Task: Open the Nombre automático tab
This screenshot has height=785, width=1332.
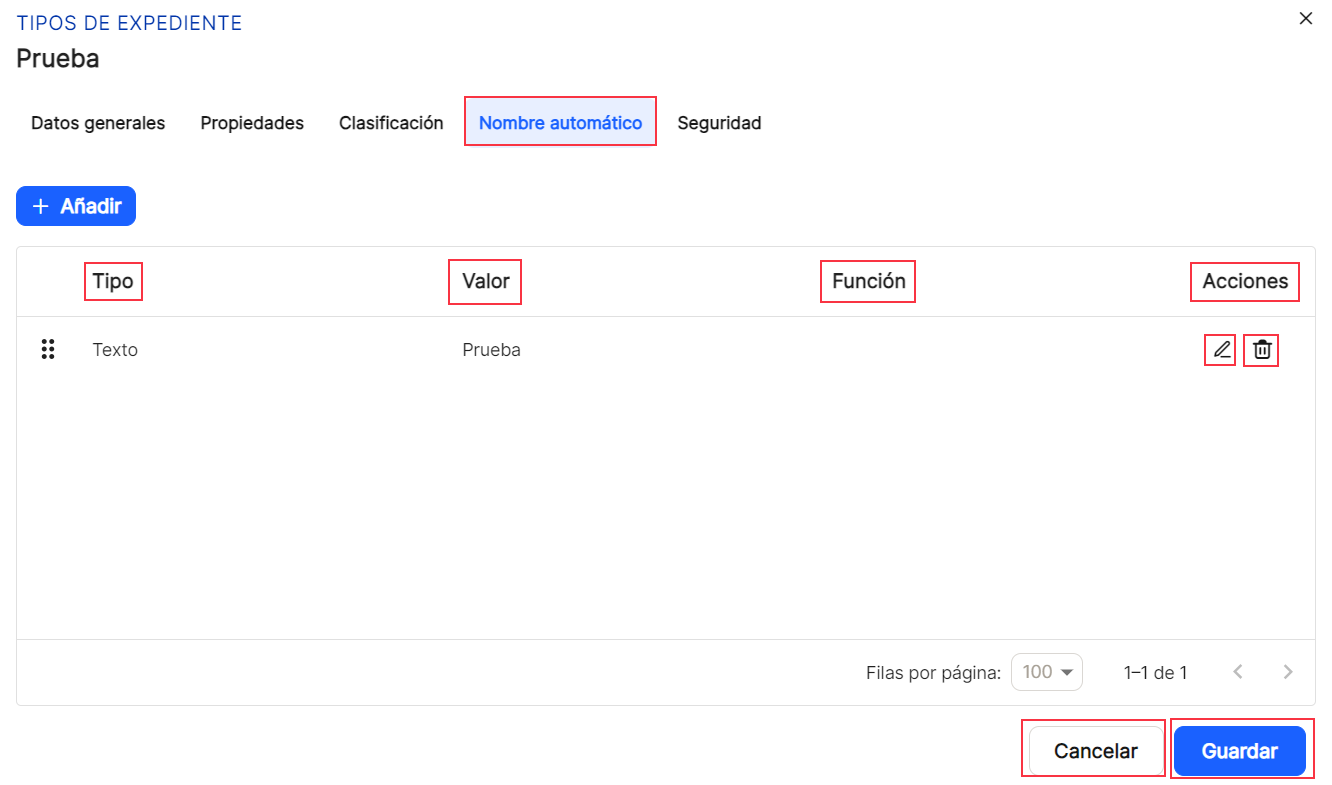Action: click(560, 123)
